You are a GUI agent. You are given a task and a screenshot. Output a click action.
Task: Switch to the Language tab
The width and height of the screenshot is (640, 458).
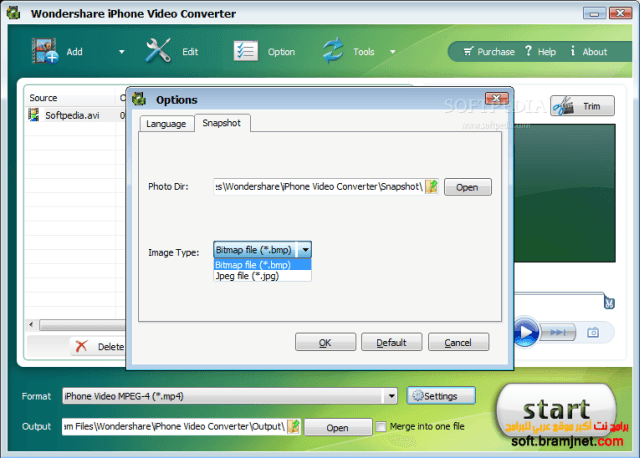(x=166, y=124)
